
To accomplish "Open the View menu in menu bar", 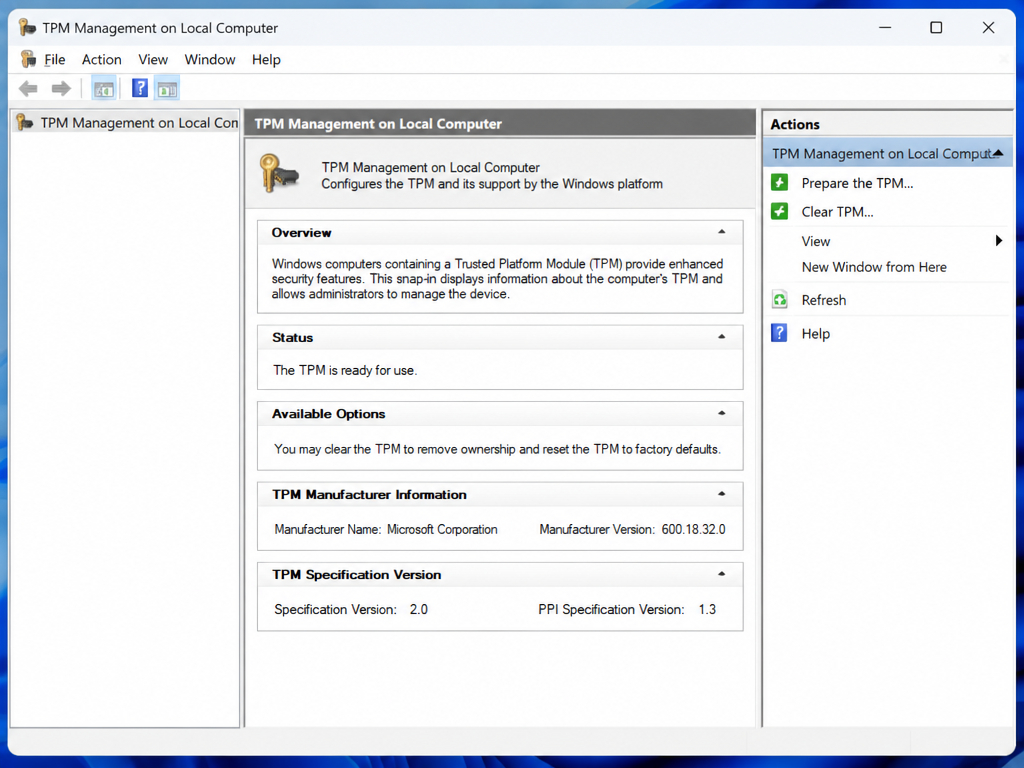I will click(153, 59).
